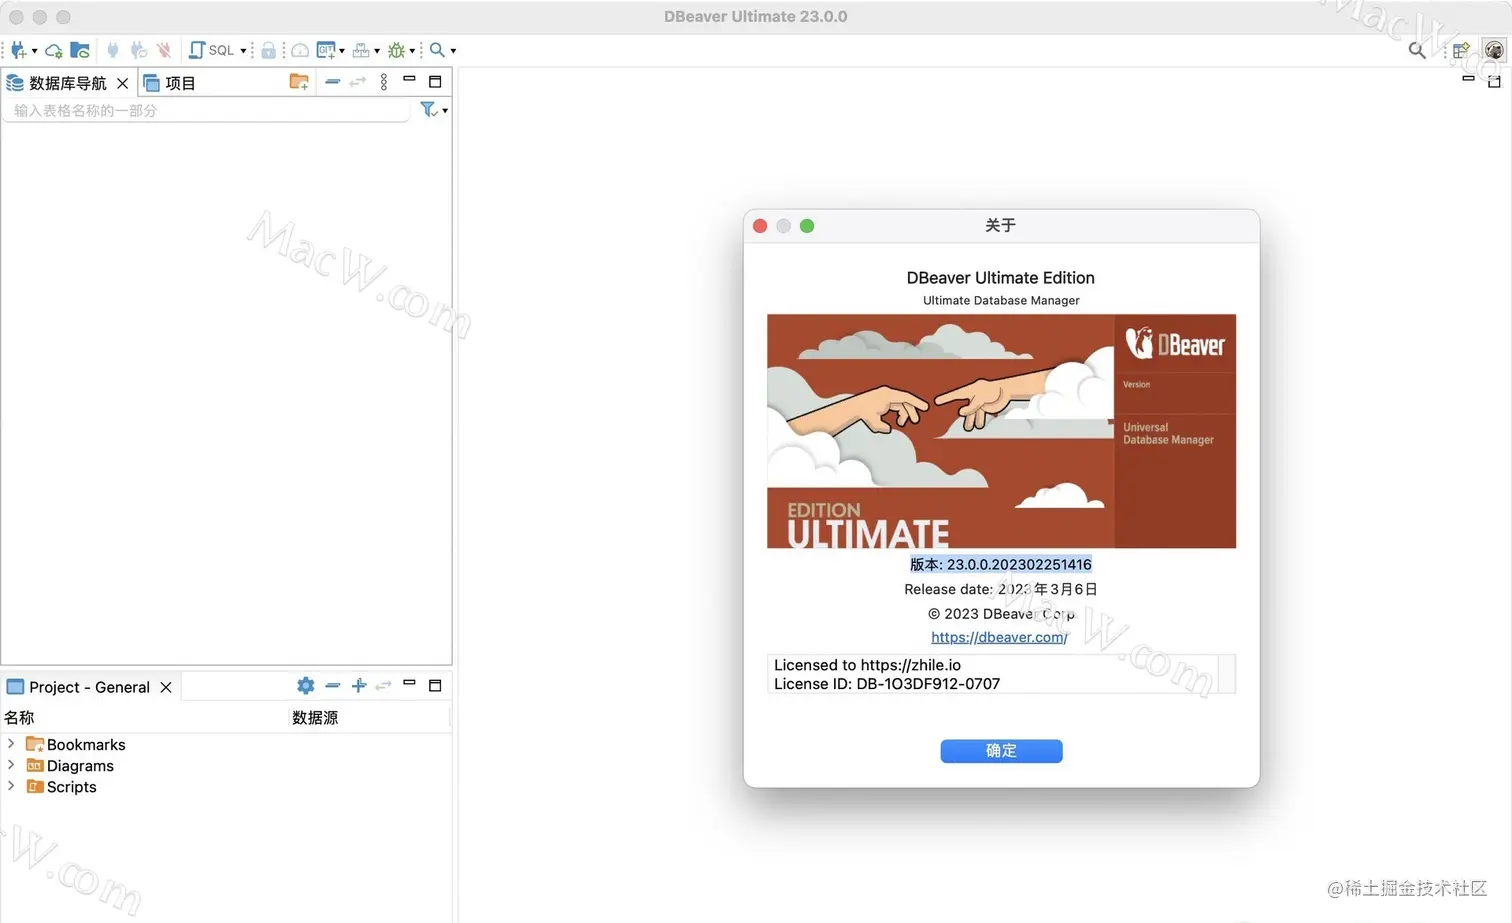Click the cloud settings toolbar icon
1512x923 pixels.
54,50
